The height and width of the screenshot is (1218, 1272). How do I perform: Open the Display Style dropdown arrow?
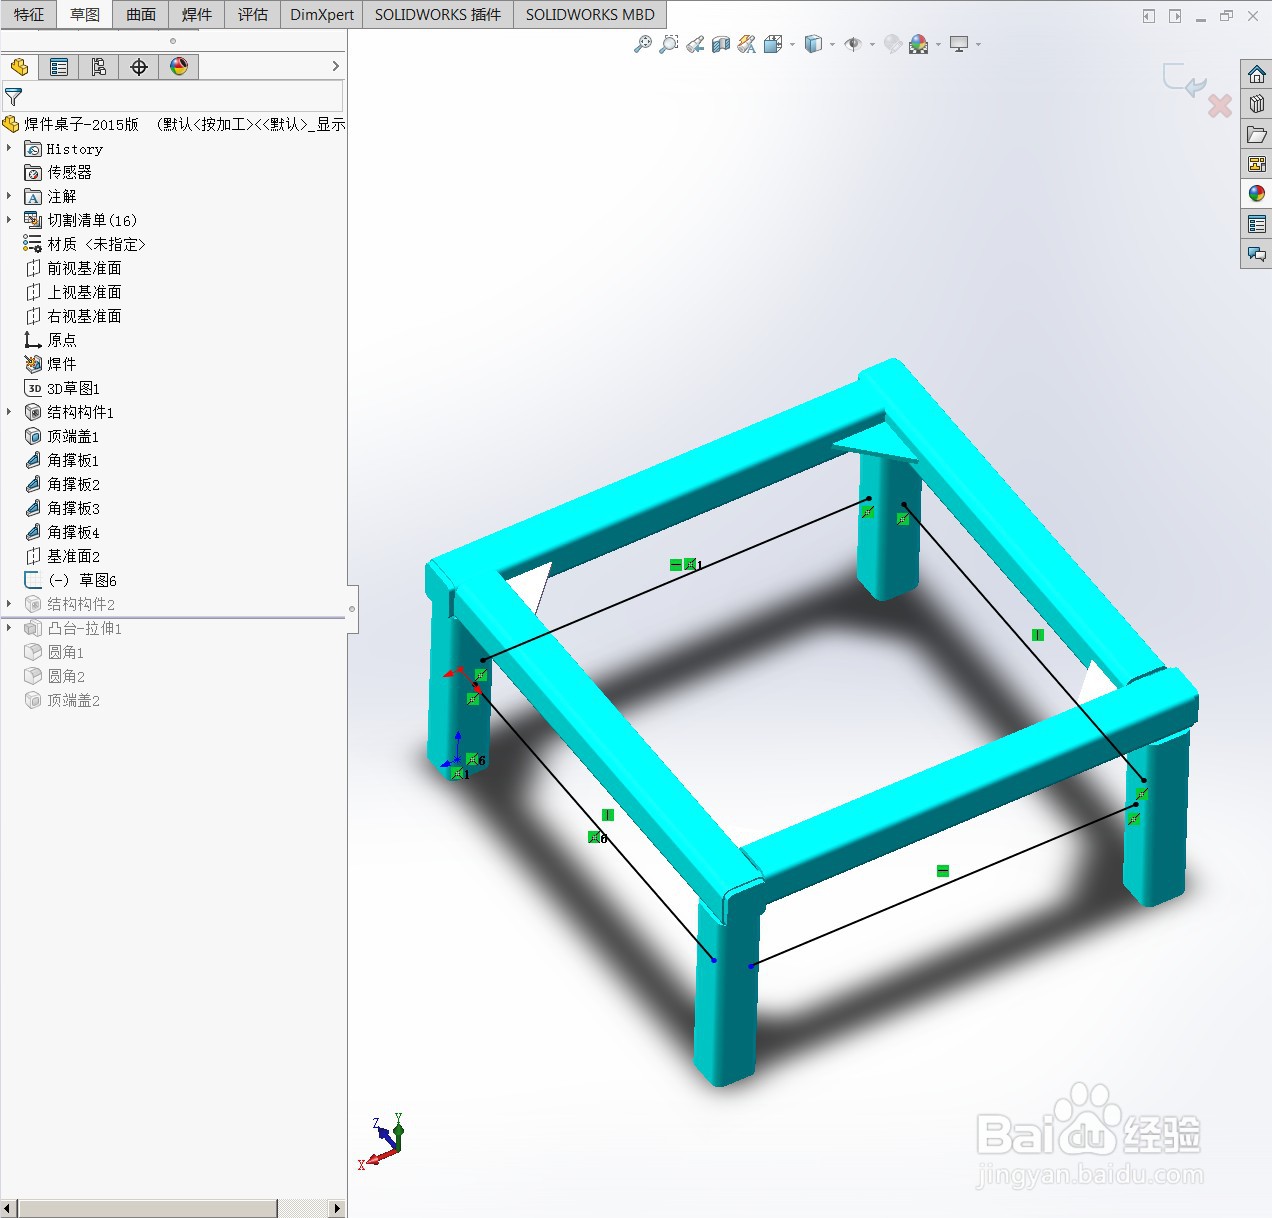832,44
